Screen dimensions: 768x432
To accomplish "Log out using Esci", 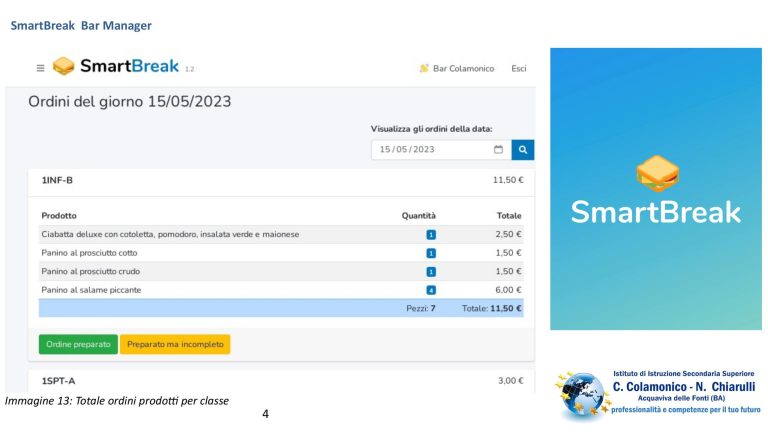I will coord(519,69).
